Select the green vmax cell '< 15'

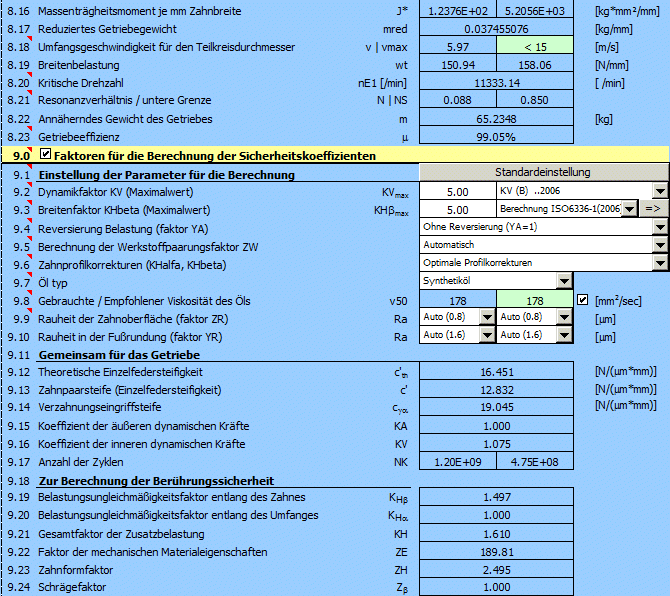(535, 46)
